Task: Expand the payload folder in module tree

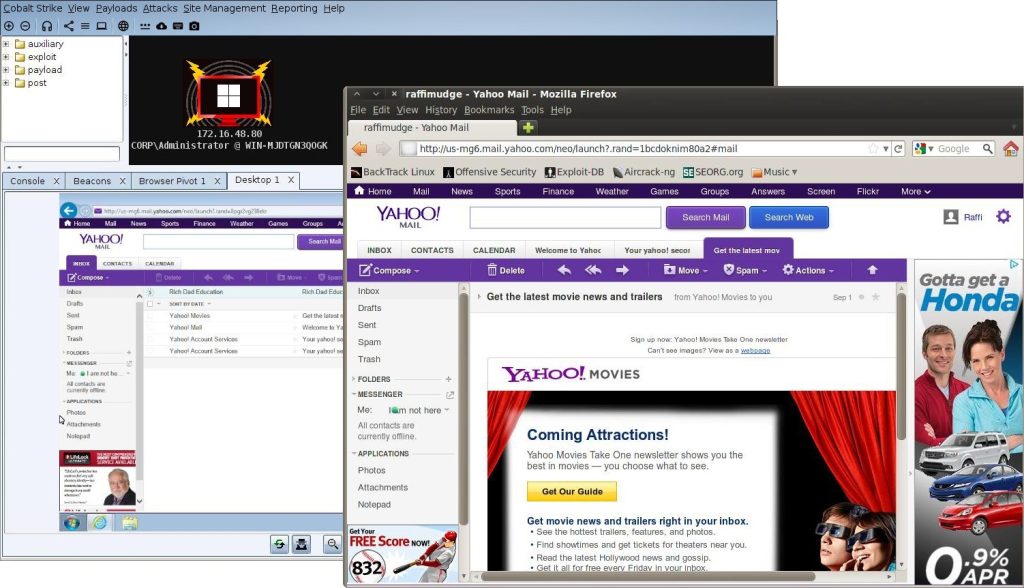Action: pyautogui.click(x=6, y=70)
